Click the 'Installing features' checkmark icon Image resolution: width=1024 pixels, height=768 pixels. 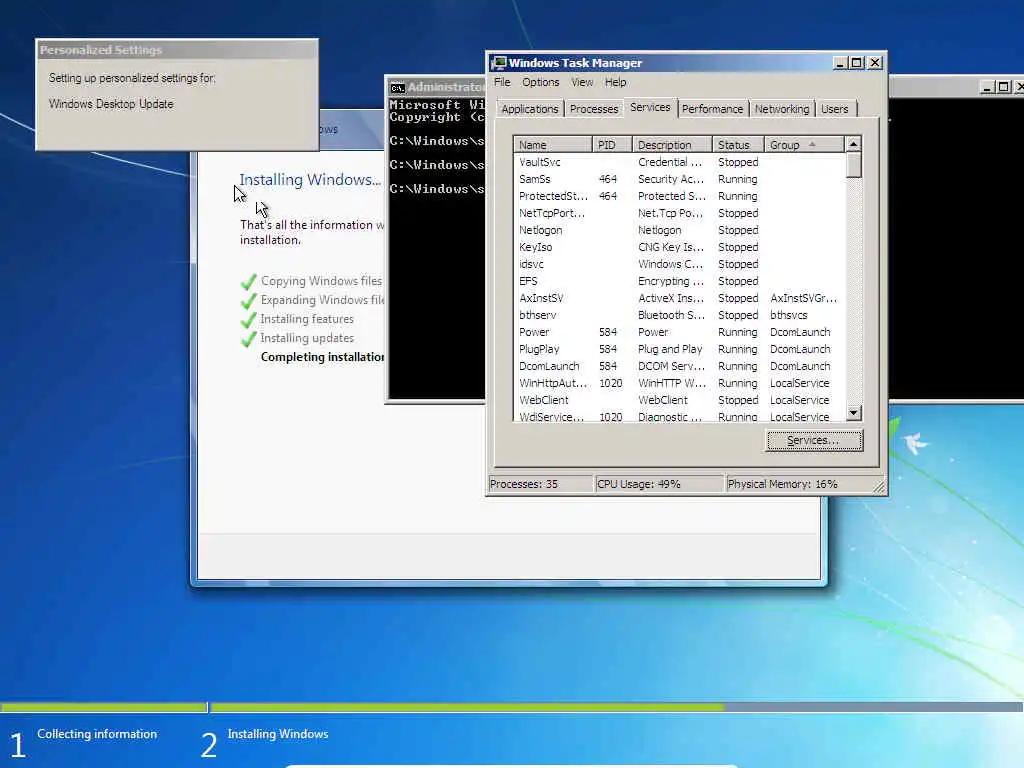(x=248, y=319)
